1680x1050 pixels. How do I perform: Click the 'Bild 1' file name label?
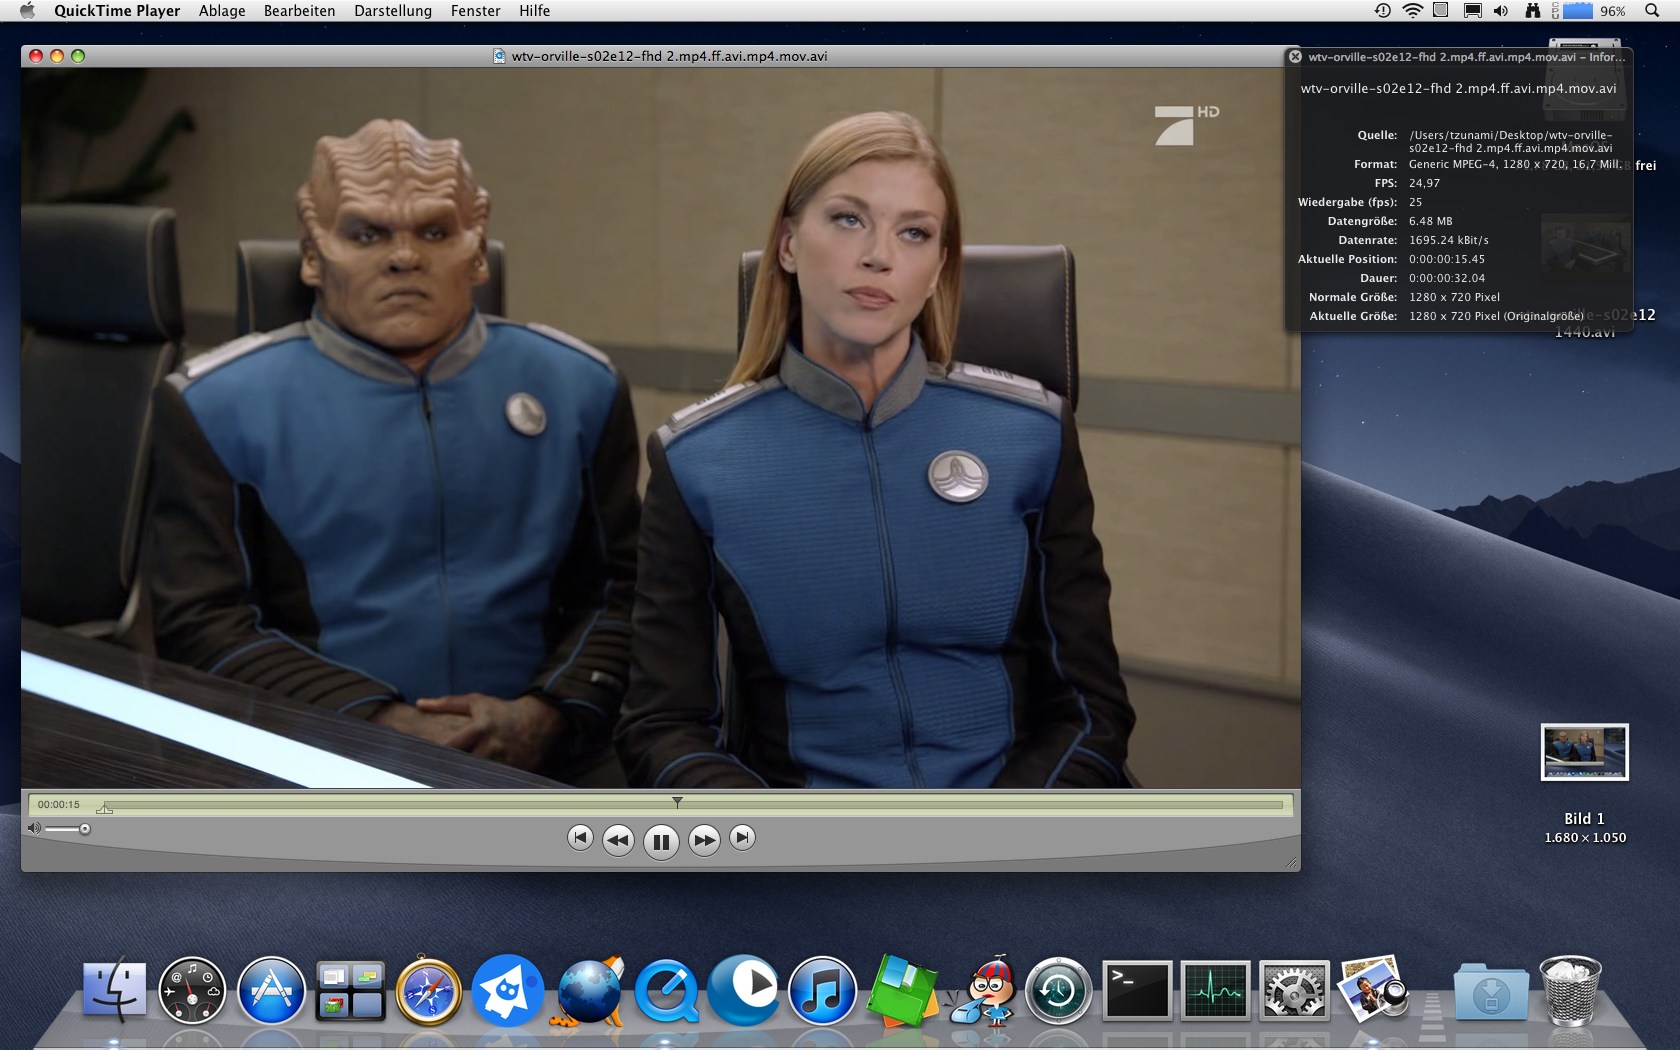pyautogui.click(x=1585, y=819)
